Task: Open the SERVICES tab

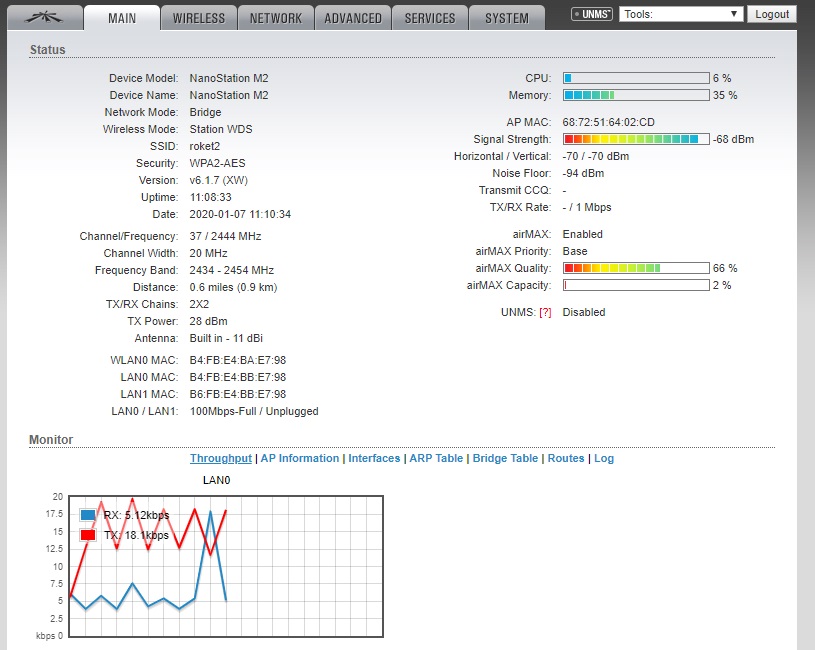Action: [x=430, y=18]
